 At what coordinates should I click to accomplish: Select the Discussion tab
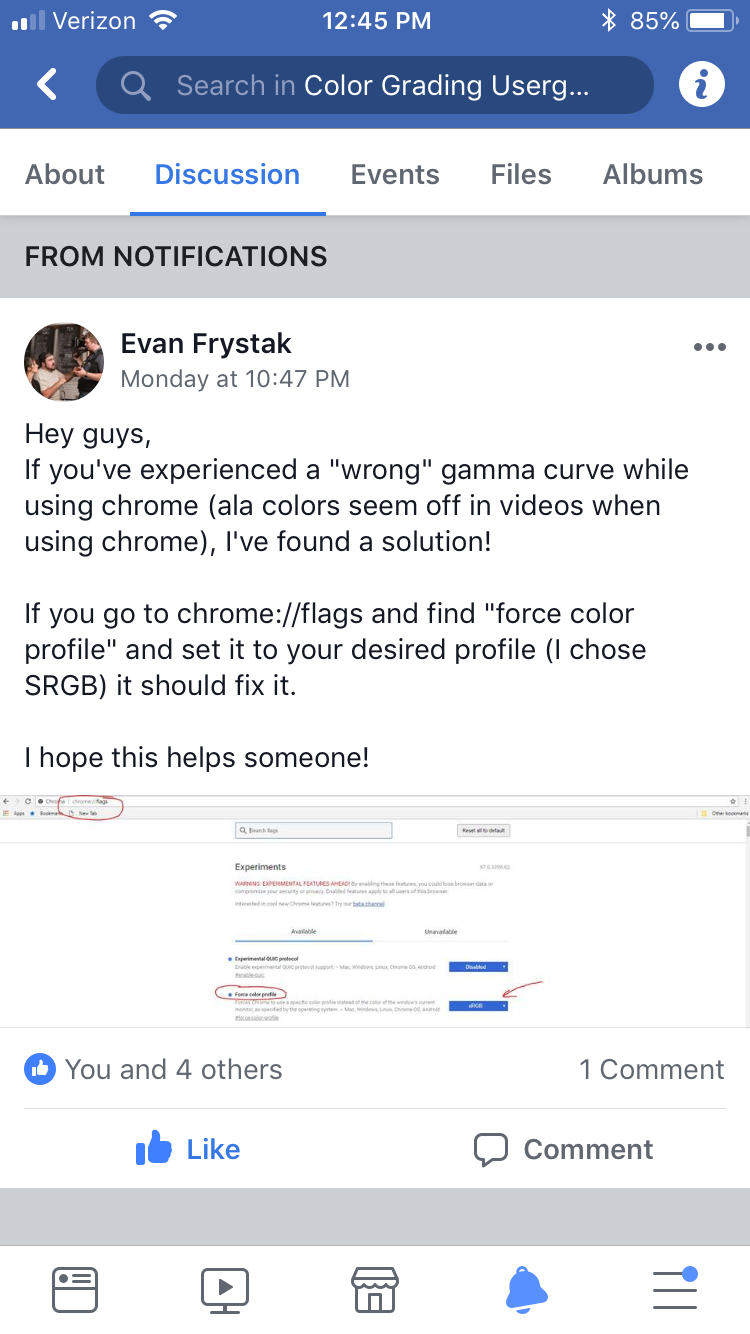tap(227, 174)
